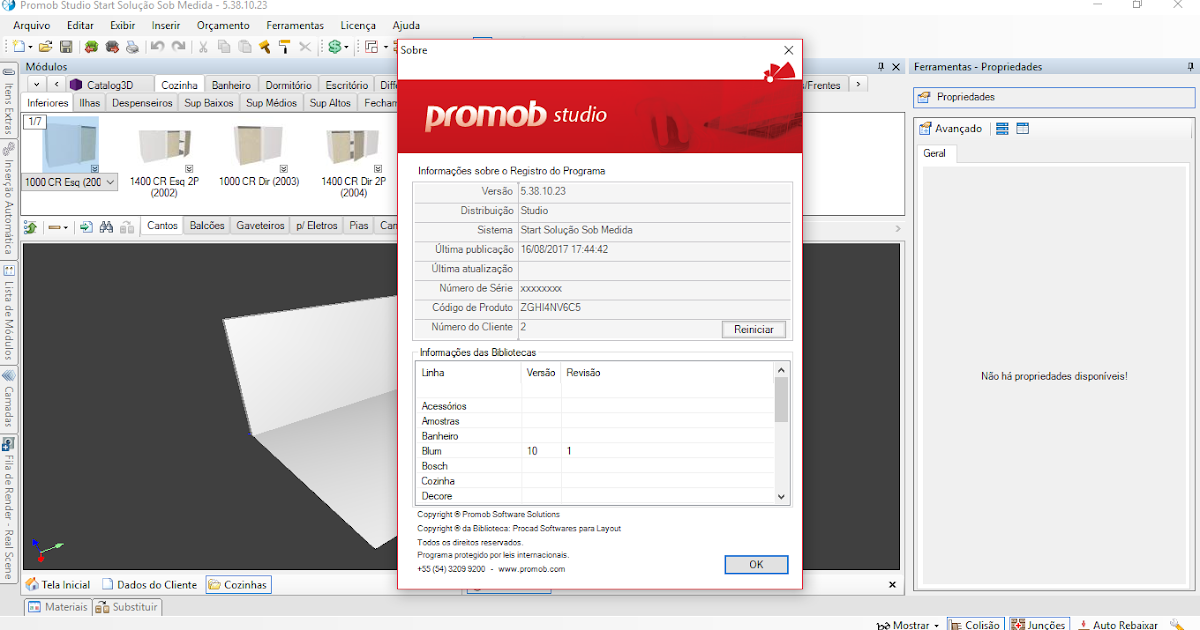Open the Ferramentas menu
This screenshot has width=1200, height=630.
[295, 25]
